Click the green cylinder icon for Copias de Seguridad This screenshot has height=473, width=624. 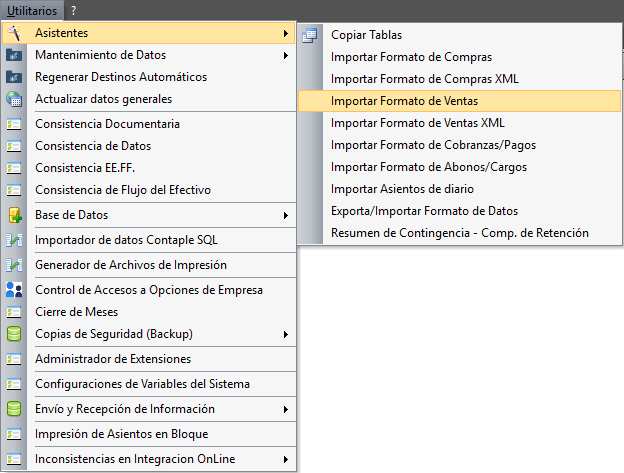tap(14, 334)
